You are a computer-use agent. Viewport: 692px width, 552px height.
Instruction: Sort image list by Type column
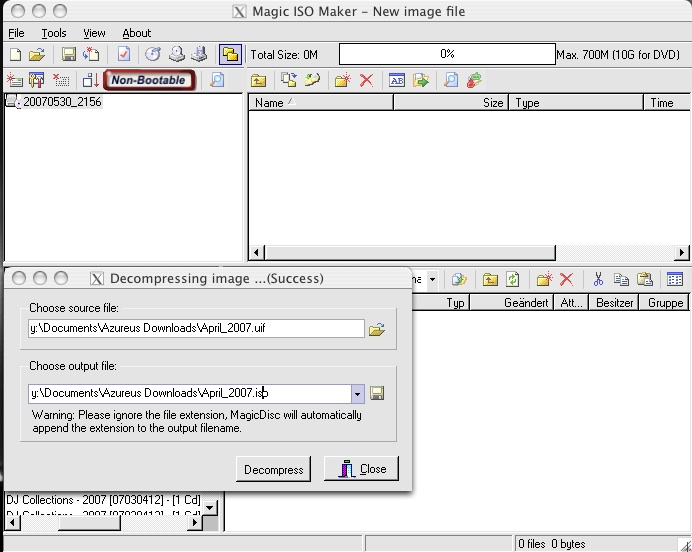click(x=576, y=103)
